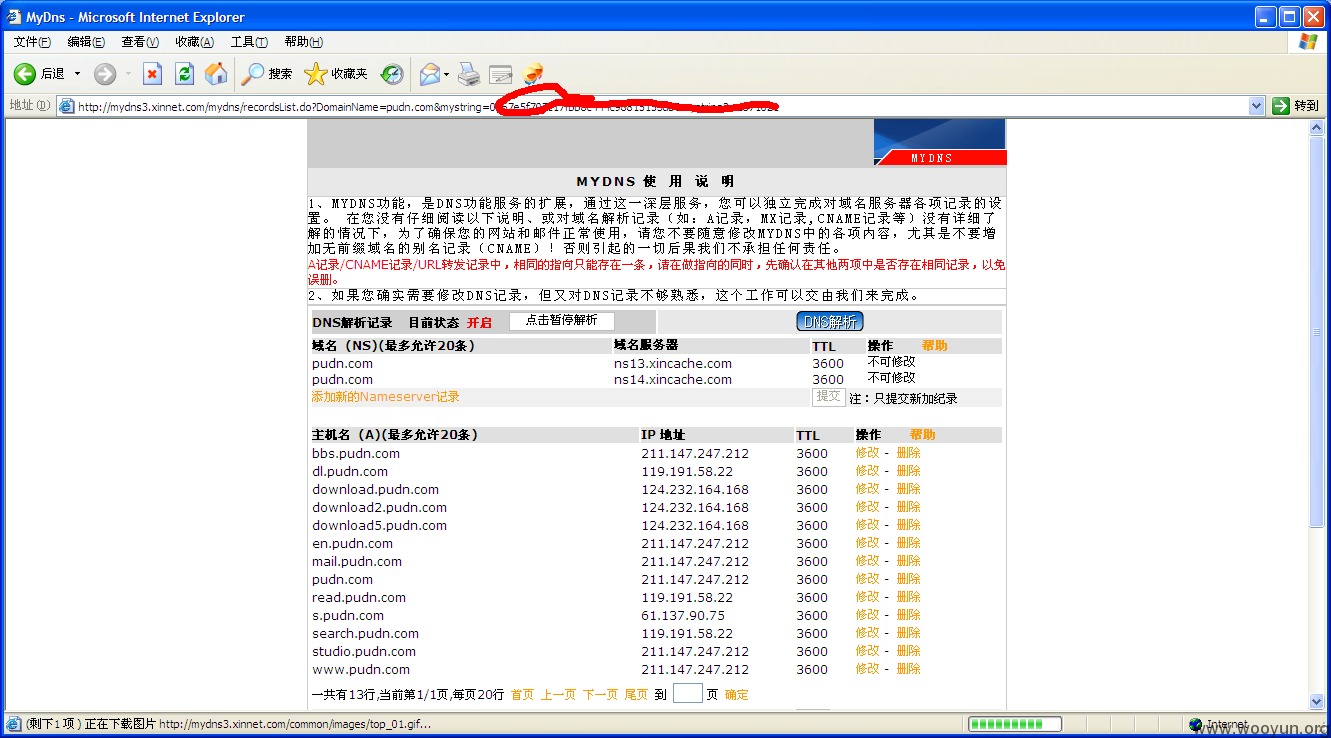Click the page number input box
Screen dimensions: 1331x738
(x=688, y=693)
